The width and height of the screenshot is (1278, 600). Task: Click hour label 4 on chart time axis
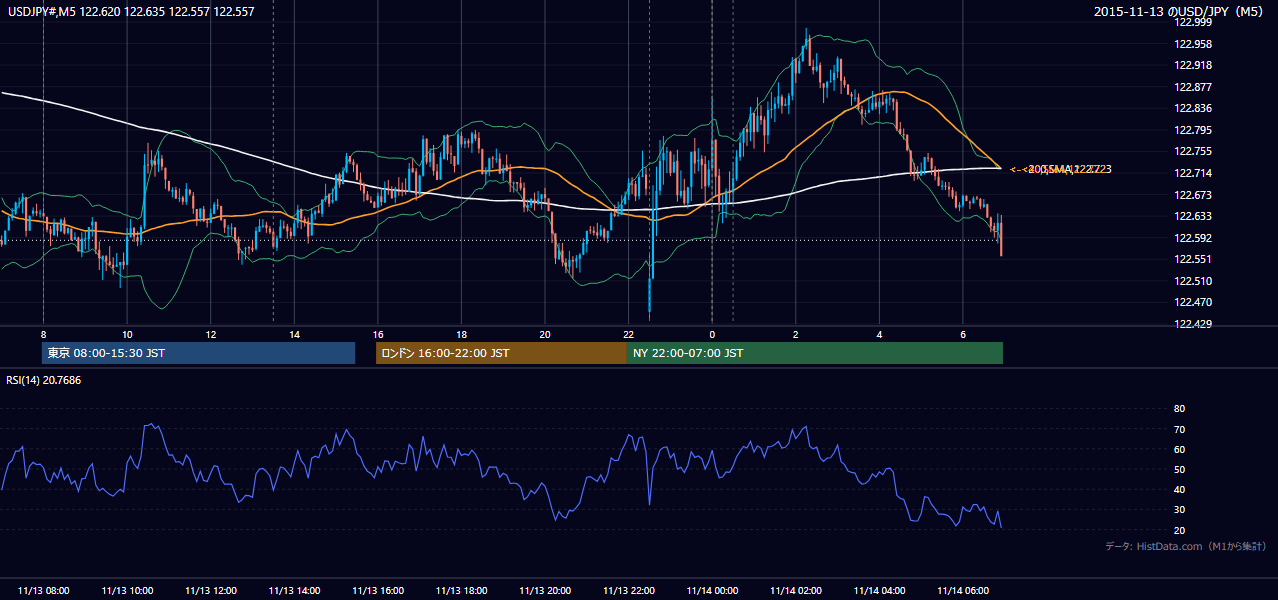tap(879, 334)
